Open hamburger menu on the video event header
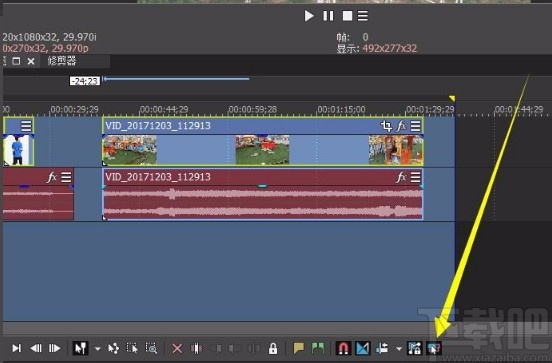552x363 pixels. (x=415, y=126)
